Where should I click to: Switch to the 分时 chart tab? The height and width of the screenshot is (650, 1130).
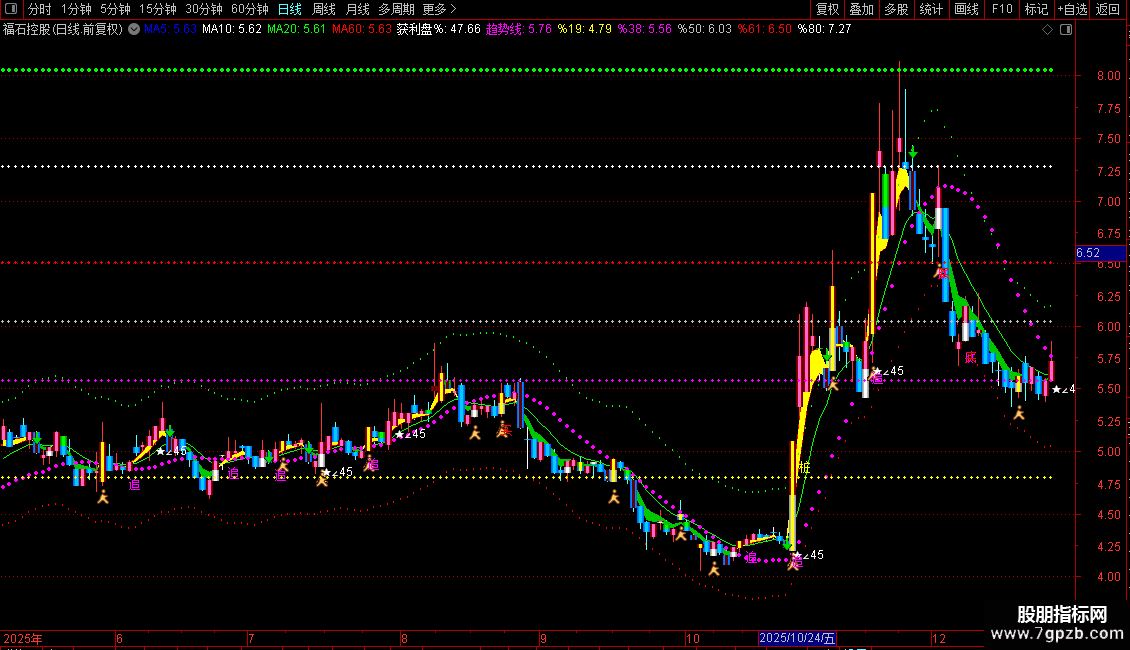(x=40, y=9)
